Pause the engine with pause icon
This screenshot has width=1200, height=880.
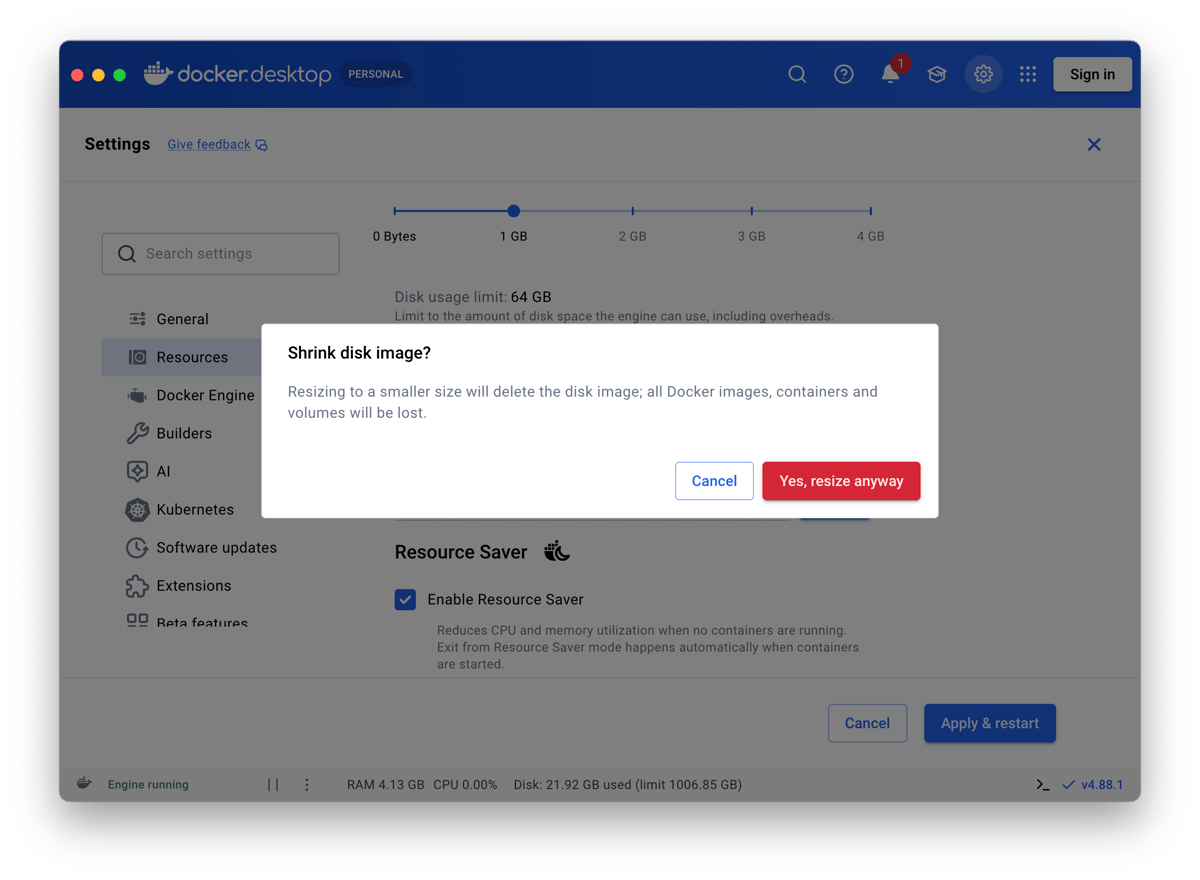[273, 785]
